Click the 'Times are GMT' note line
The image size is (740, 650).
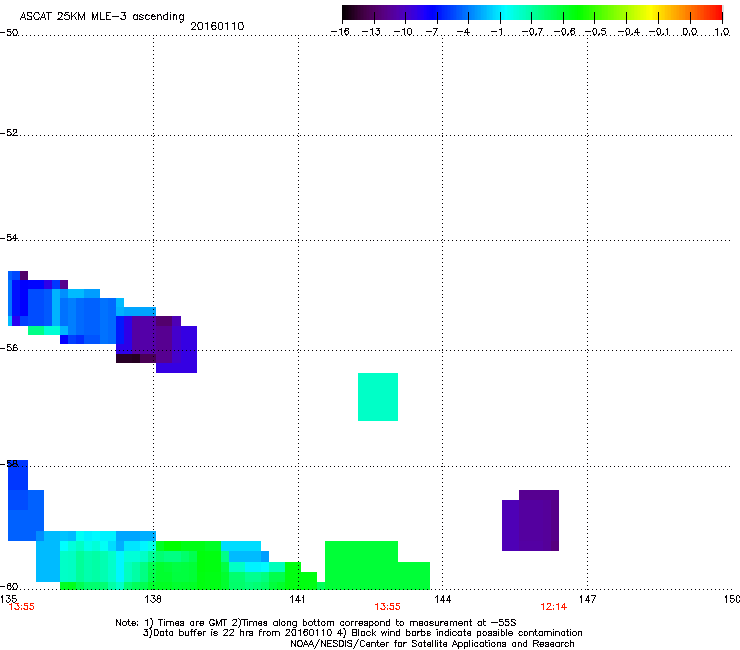(x=316, y=623)
